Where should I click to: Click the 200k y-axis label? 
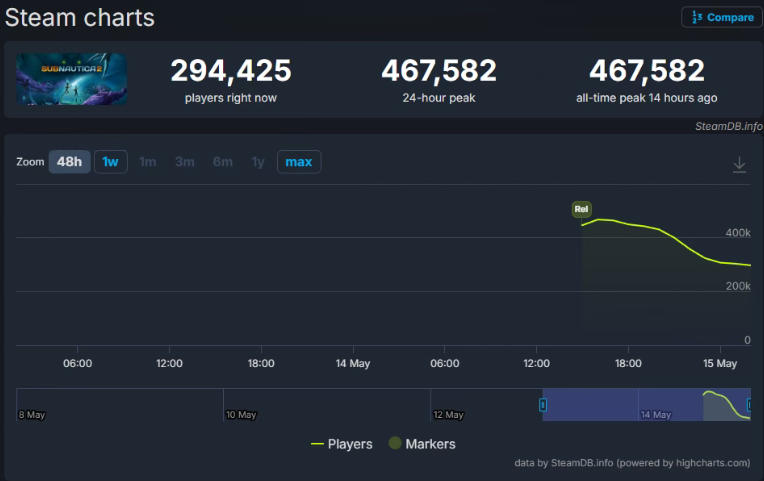(x=738, y=287)
